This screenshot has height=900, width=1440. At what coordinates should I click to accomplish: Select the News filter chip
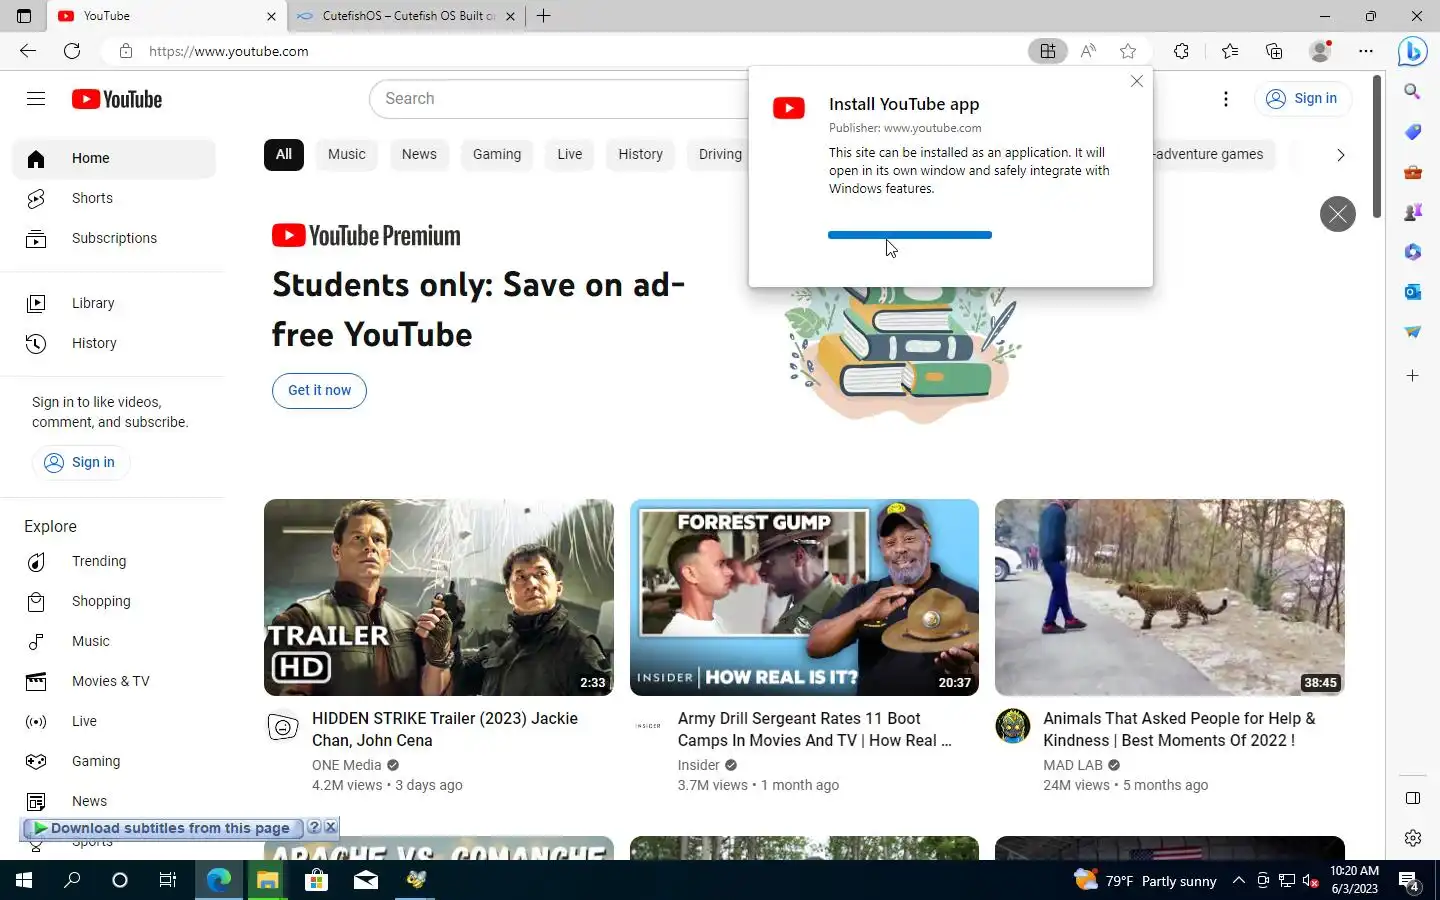click(419, 154)
